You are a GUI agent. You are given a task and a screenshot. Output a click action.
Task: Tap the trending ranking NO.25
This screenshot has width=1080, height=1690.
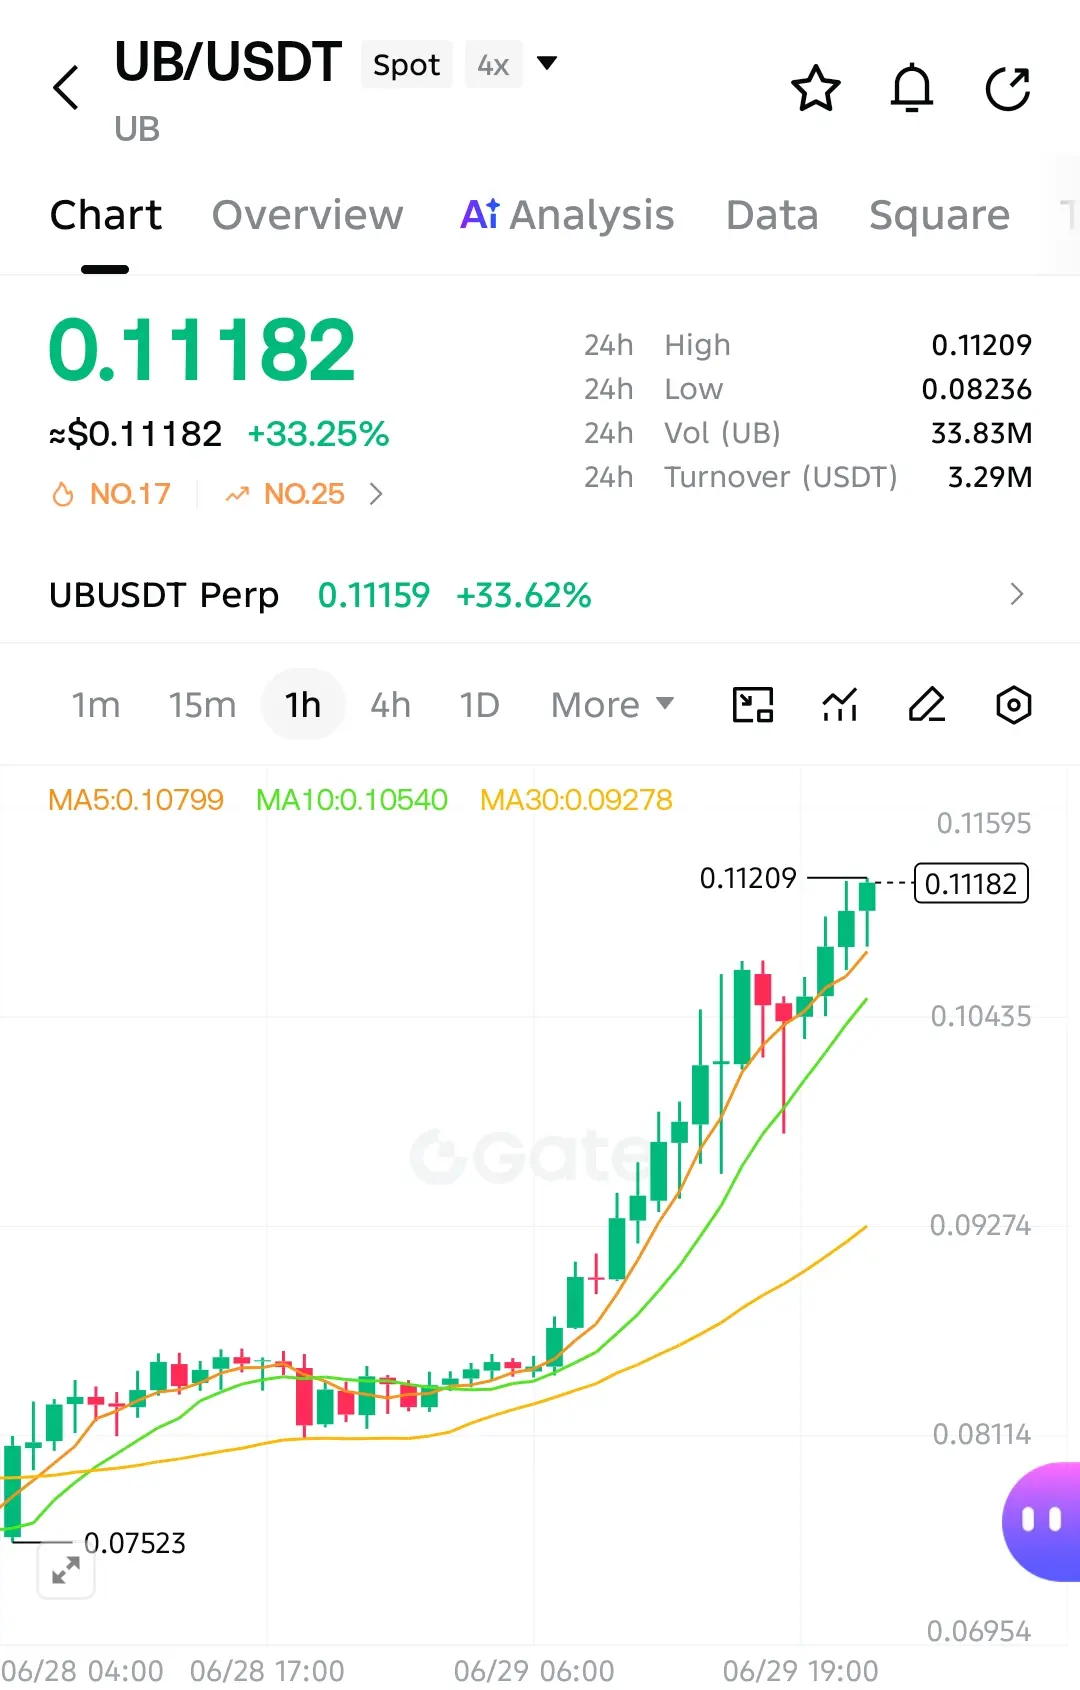tap(285, 494)
